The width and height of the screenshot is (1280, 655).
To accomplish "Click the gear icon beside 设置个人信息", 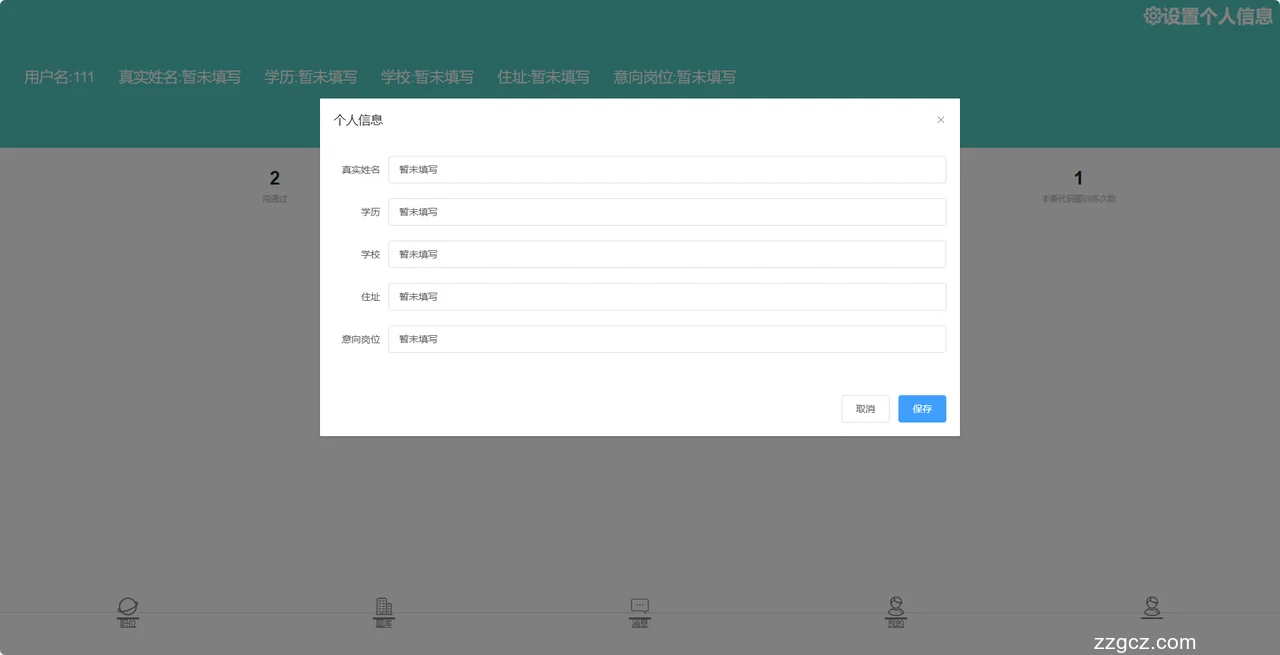I will 1152,16.
